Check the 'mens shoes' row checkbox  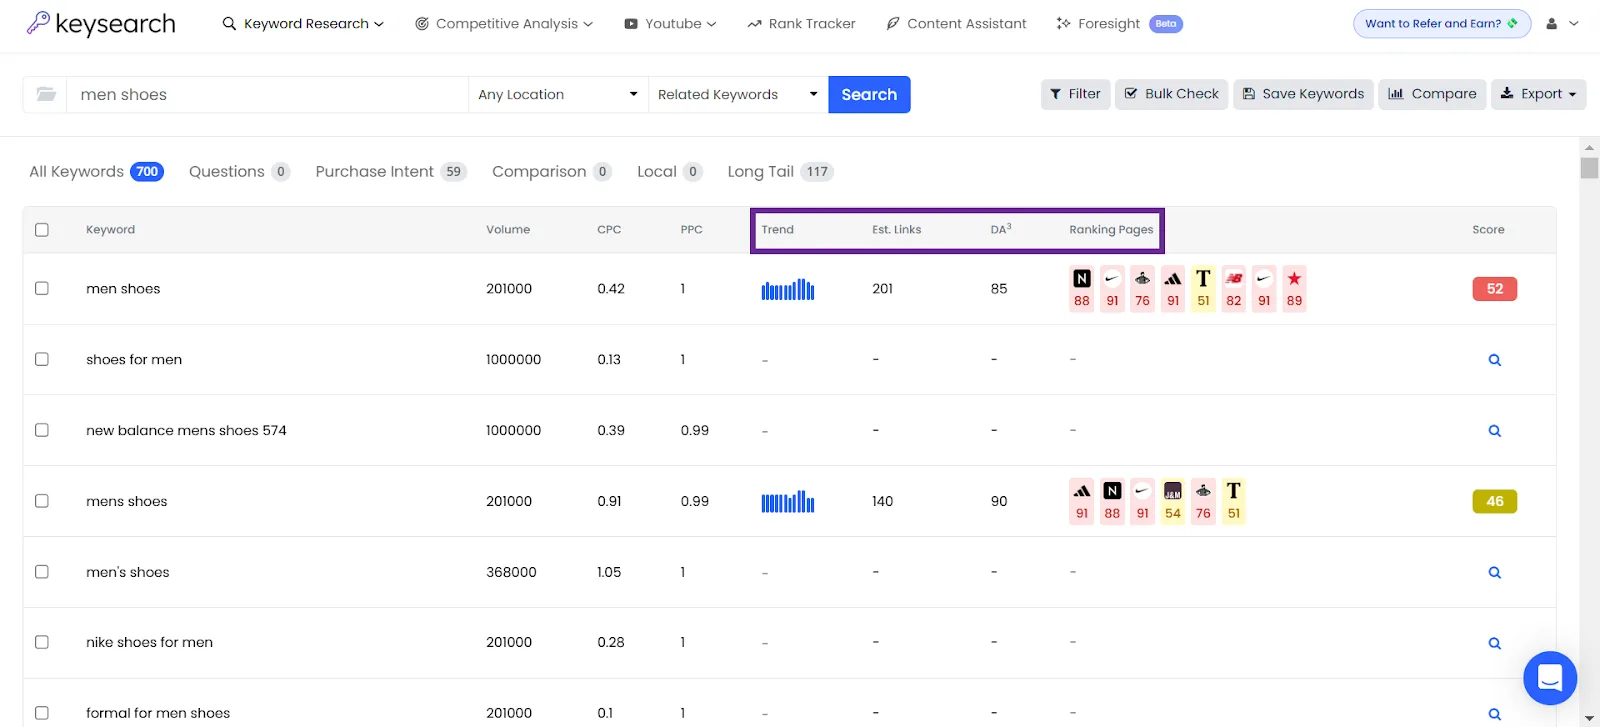coord(42,501)
